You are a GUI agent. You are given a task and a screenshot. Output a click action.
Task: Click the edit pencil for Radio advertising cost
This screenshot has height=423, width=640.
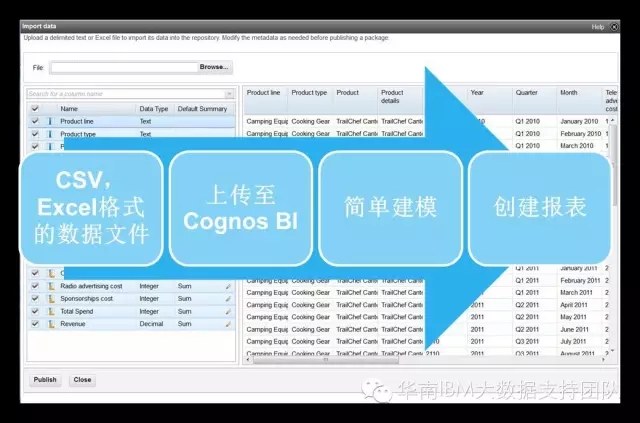228,287
